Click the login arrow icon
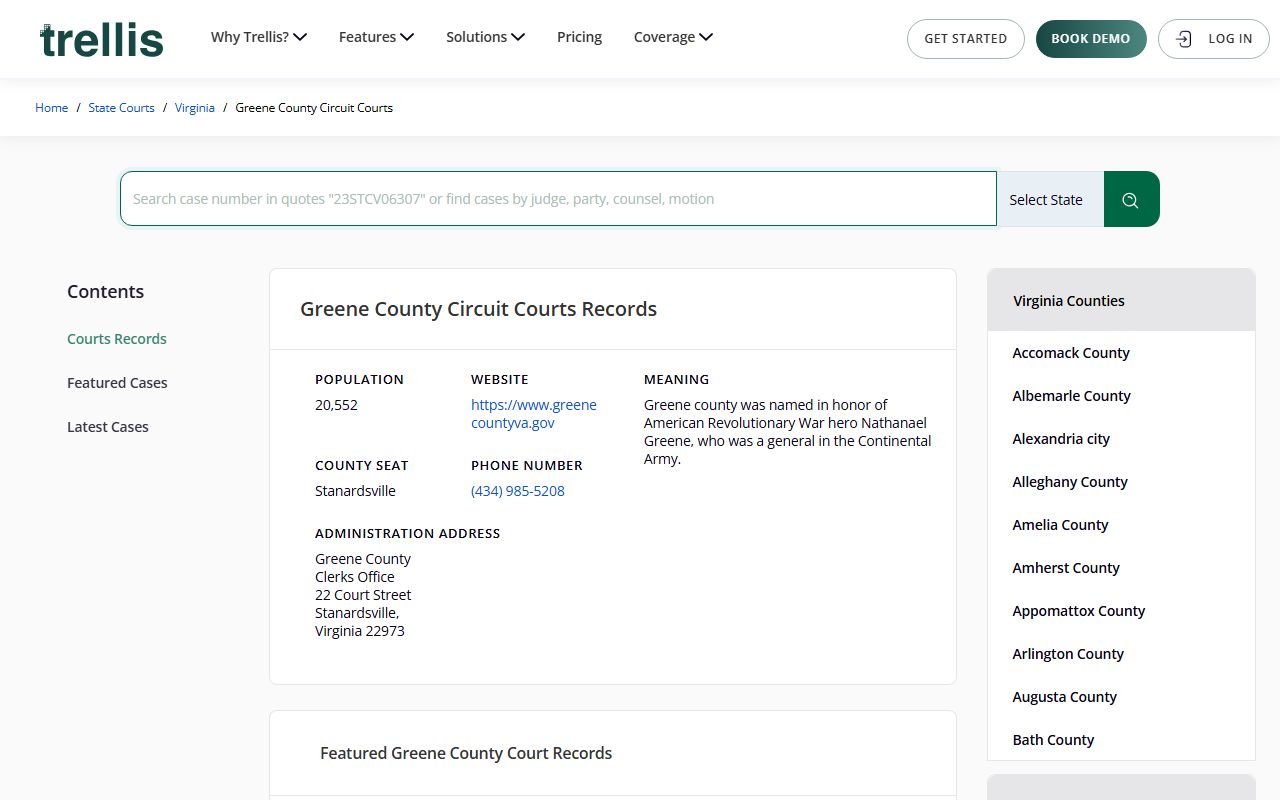Image resolution: width=1280 pixels, height=800 pixels. coord(1184,39)
